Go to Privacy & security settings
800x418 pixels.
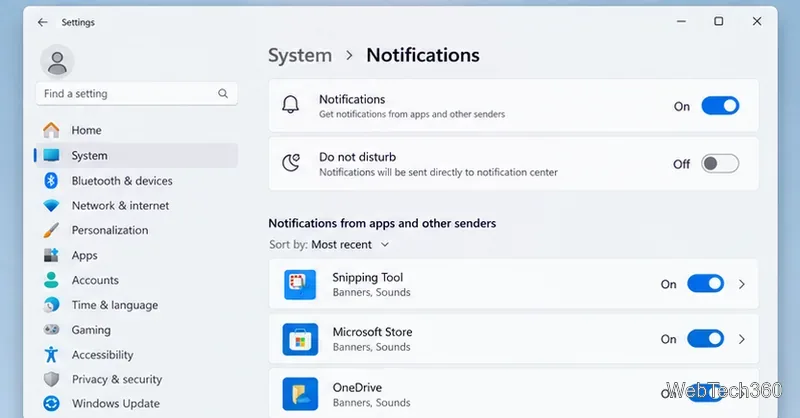point(136,379)
